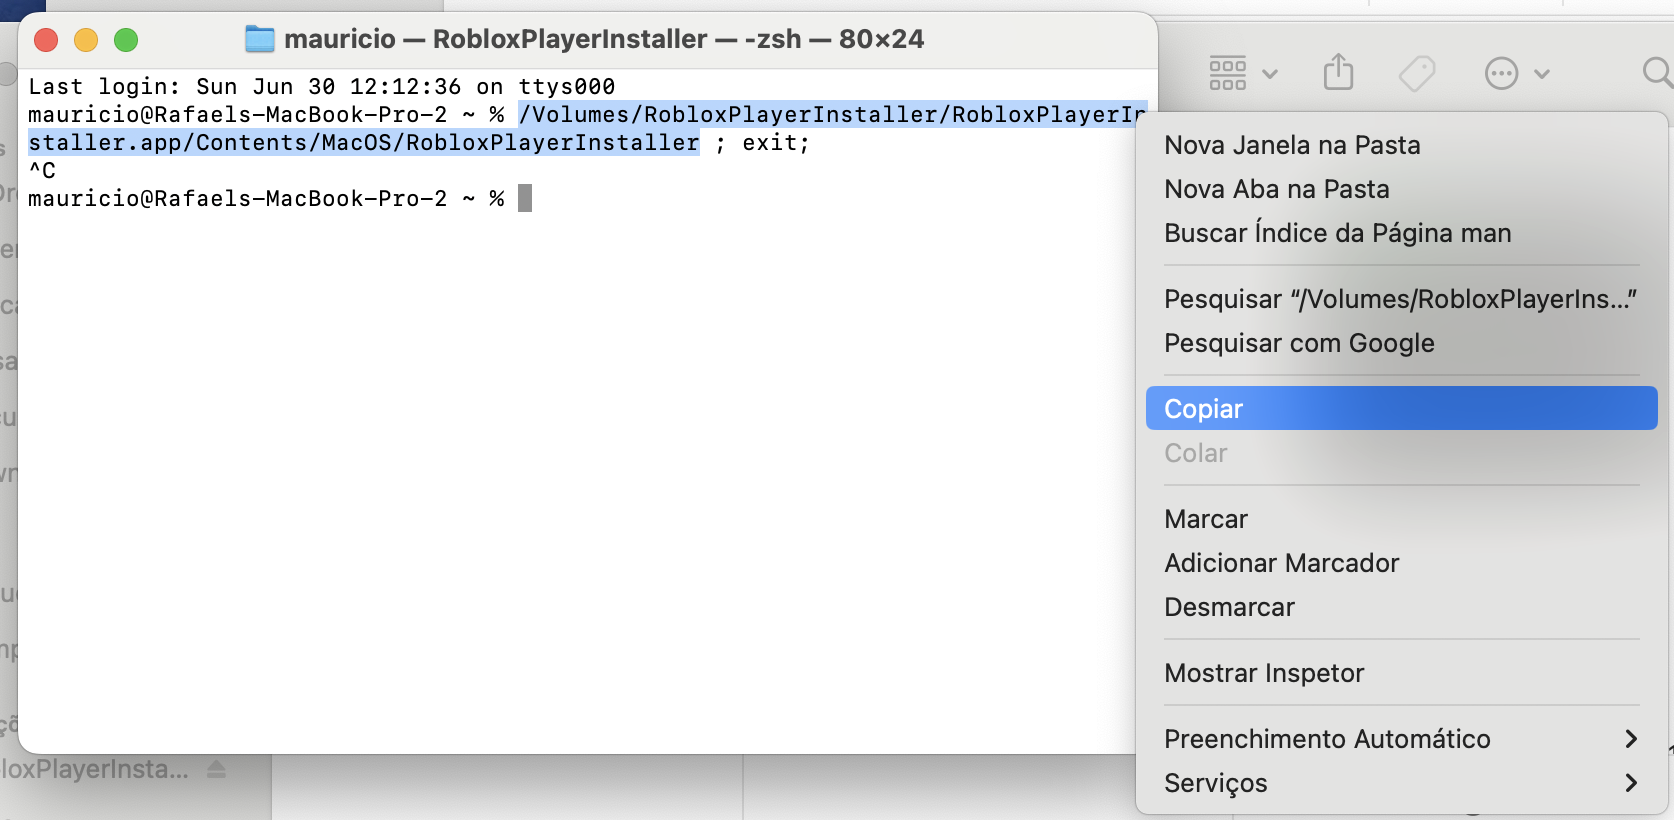The height and width of the screenshot is (820, 1674).
Task: Open the Finder more actions icon
Action: 1501,73
